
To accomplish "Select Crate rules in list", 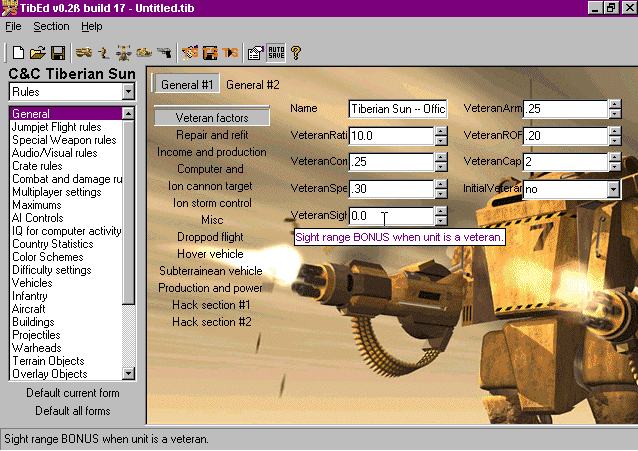I will [66, 166].
